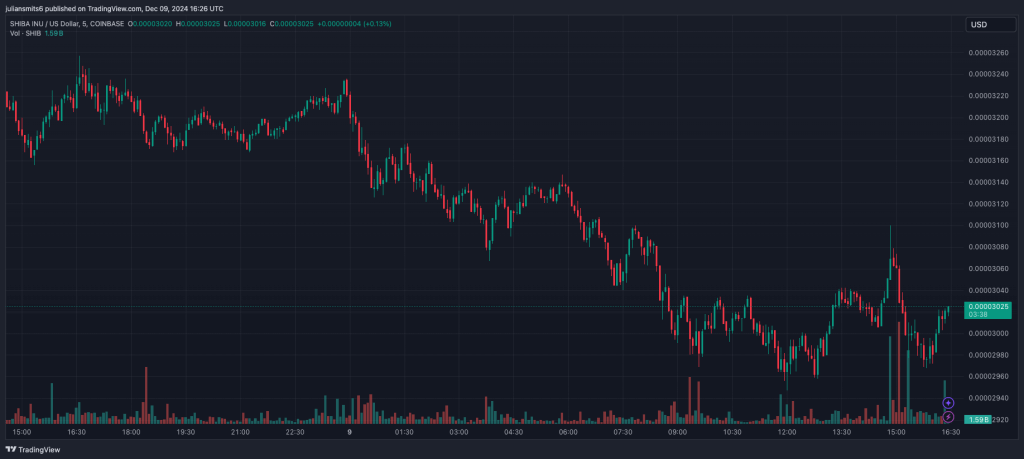Click the 10:30 time axis label
Image resolution: width=1024 pixels, height=459 pixels.
(732, 432)
